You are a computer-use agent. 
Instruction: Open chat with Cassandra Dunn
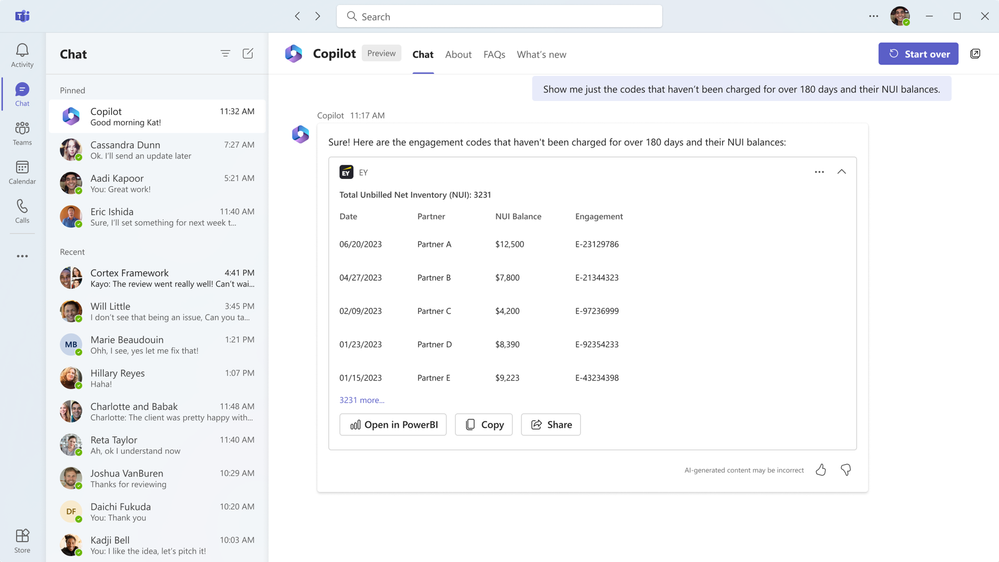tap(160, 150)
